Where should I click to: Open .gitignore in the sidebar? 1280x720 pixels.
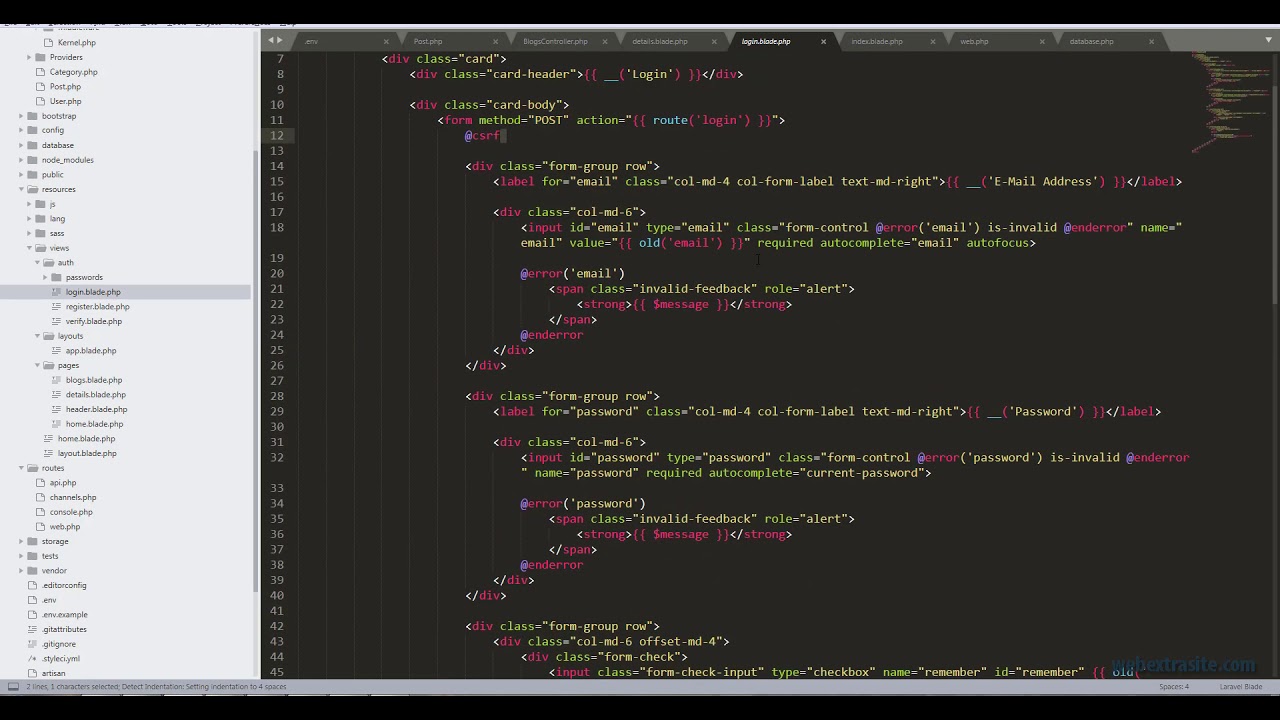59,644
